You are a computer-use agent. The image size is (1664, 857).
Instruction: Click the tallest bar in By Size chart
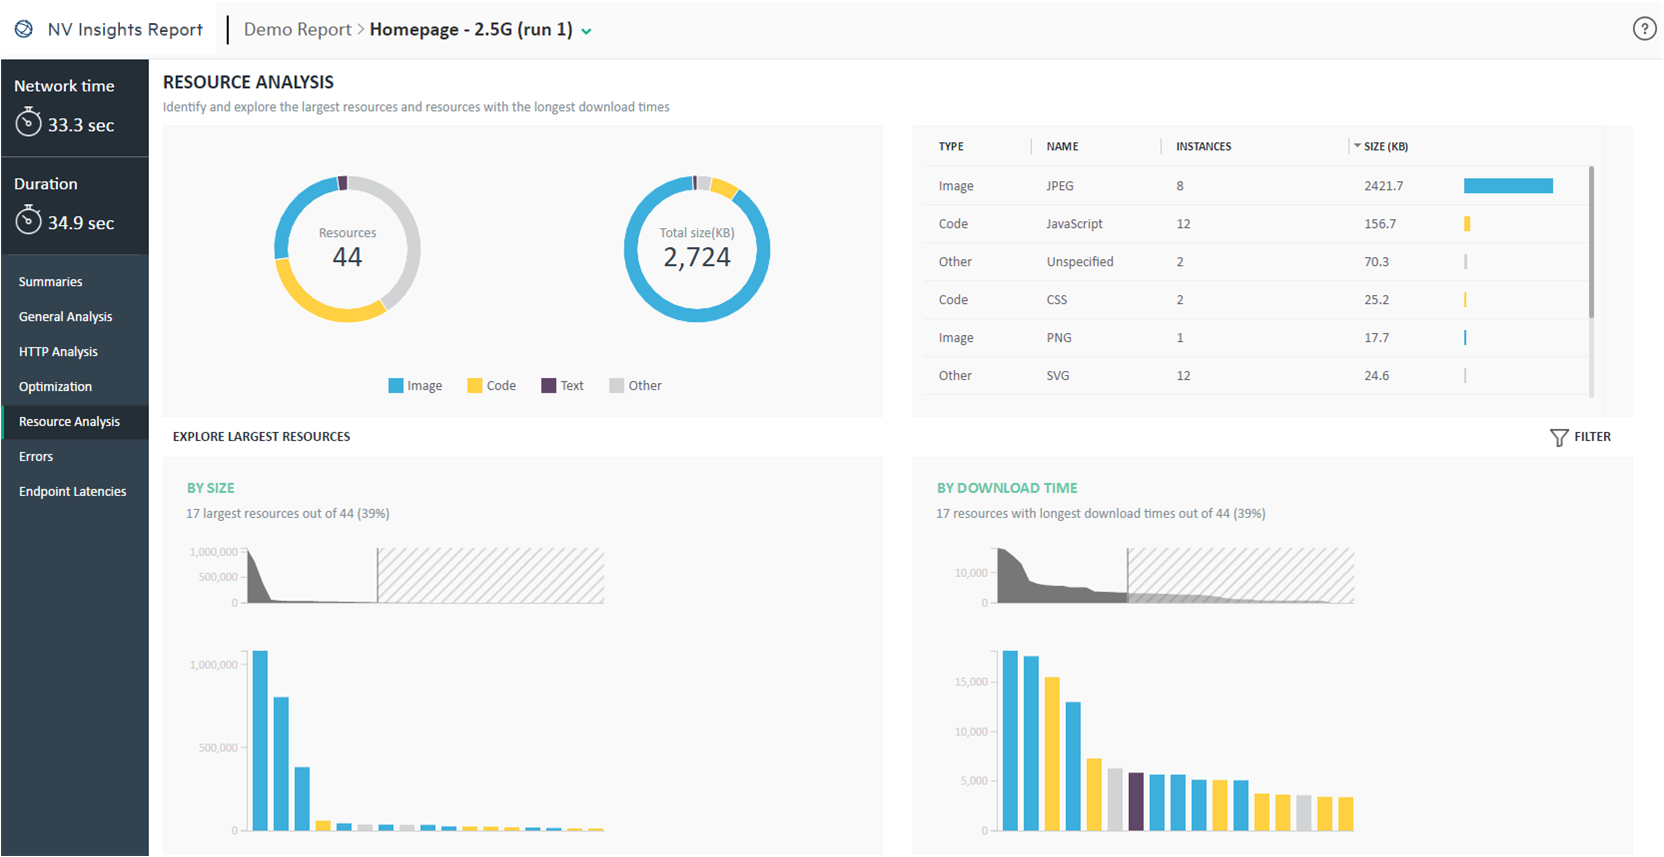[x=260, y=740]
